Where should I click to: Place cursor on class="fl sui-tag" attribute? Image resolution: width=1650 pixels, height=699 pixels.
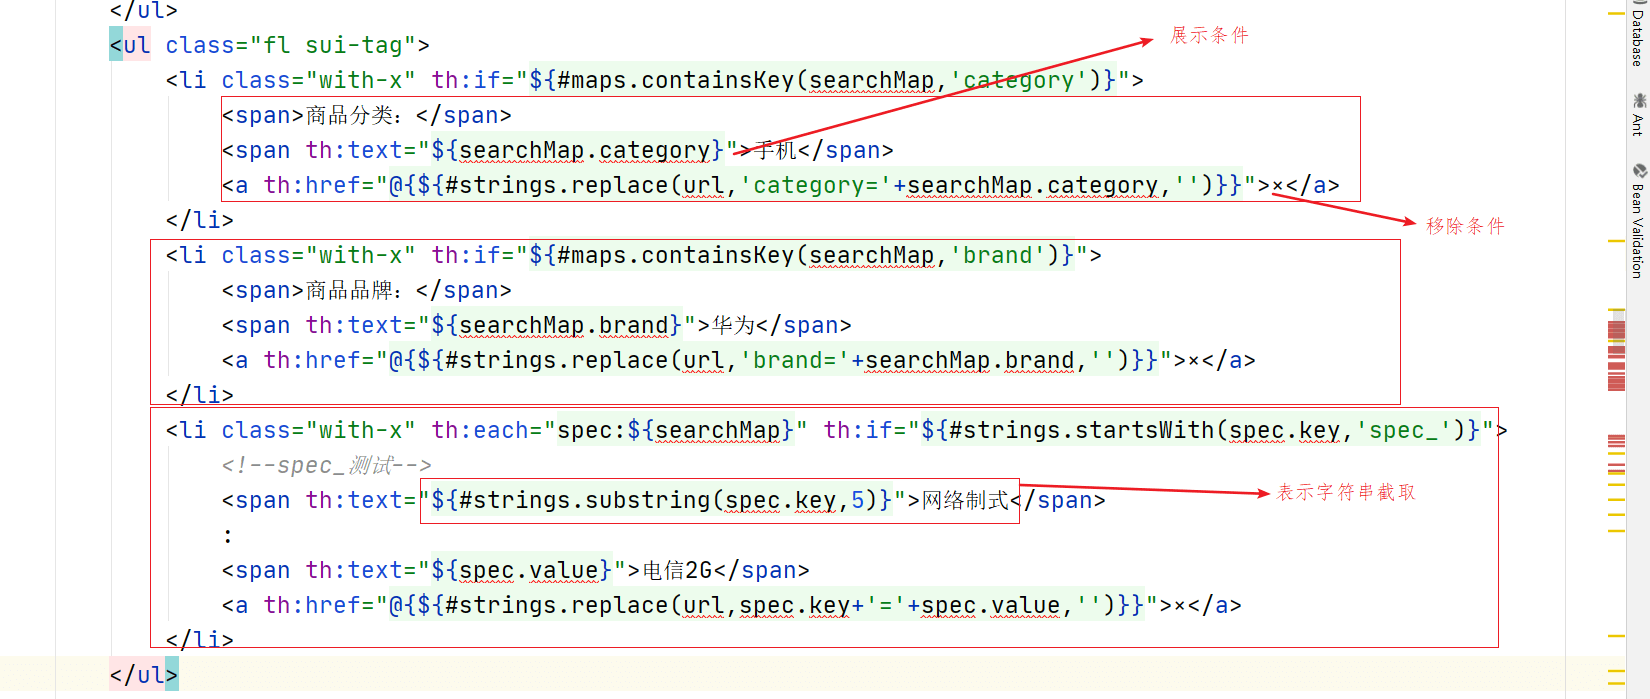tap(297, 45)
